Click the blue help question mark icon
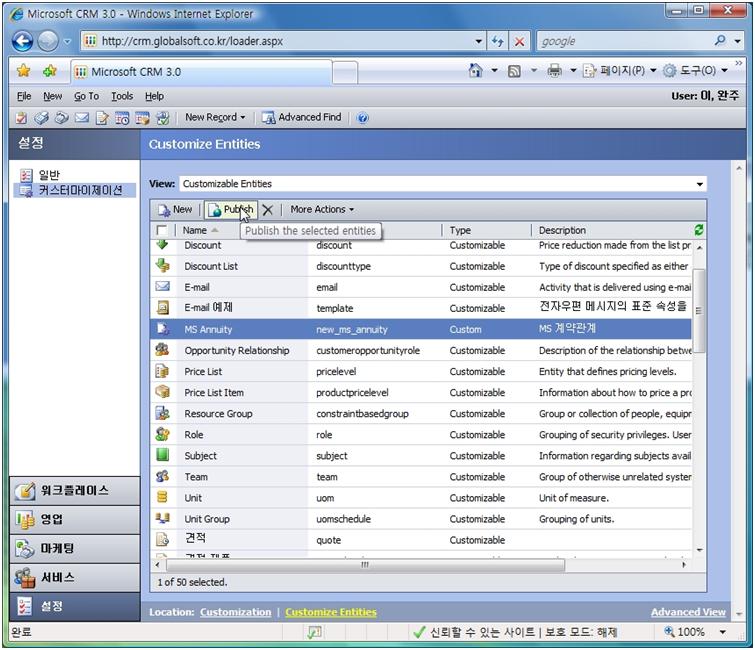This screenshot has width=755, height=650. point(363,117)
